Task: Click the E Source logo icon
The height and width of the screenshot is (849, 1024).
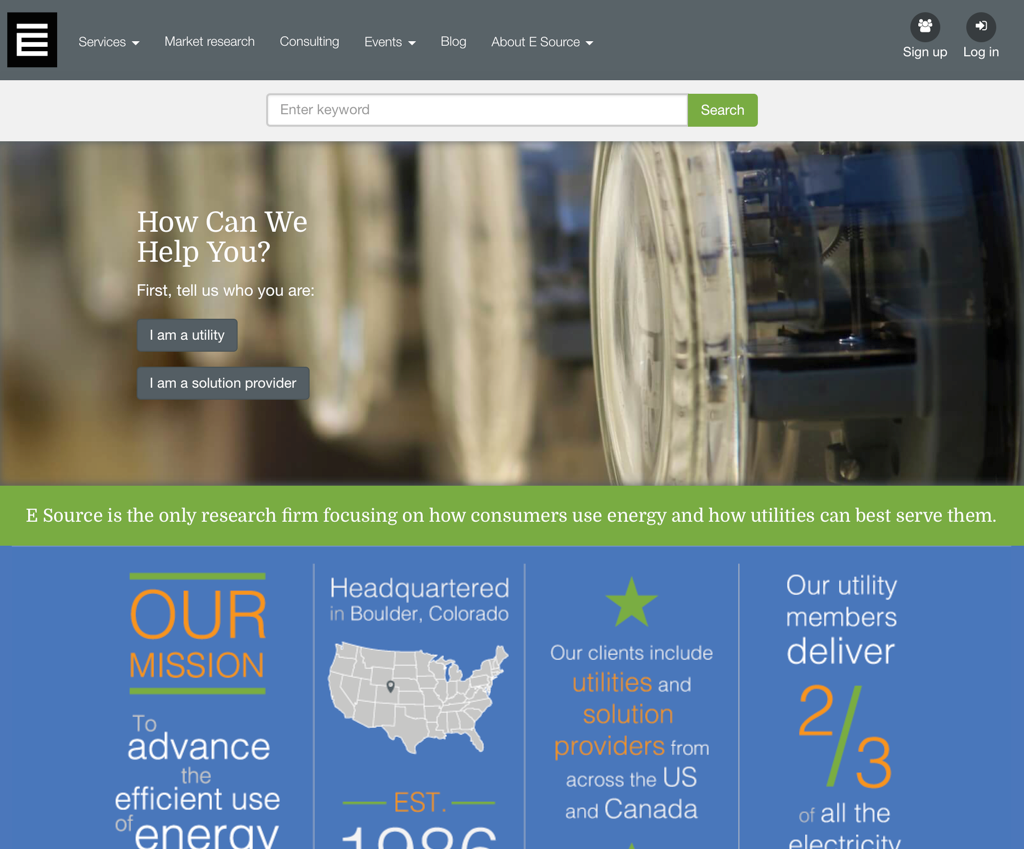Action: [32, 40]
